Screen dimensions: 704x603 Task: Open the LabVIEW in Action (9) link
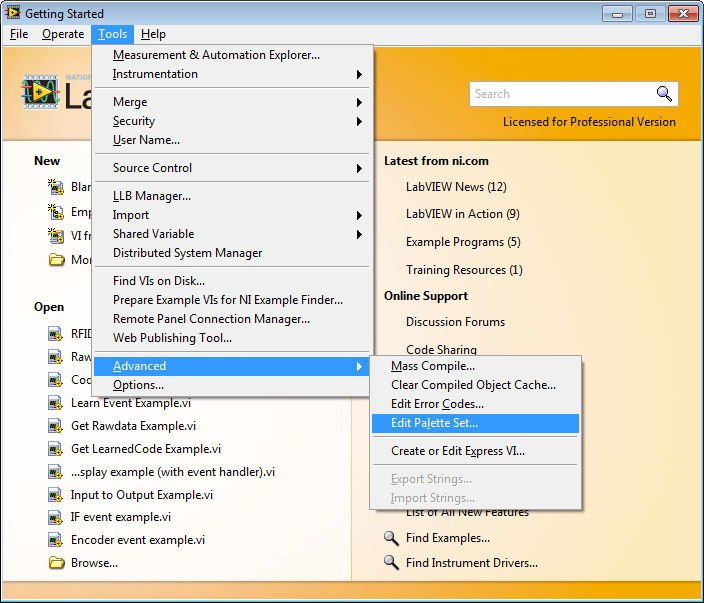[462, 214]
